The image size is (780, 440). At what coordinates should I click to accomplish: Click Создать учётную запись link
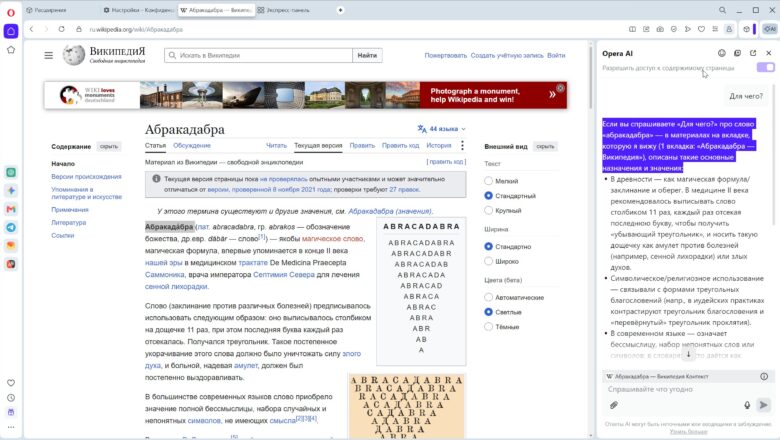pyautogui.click(x=507, y=56)
